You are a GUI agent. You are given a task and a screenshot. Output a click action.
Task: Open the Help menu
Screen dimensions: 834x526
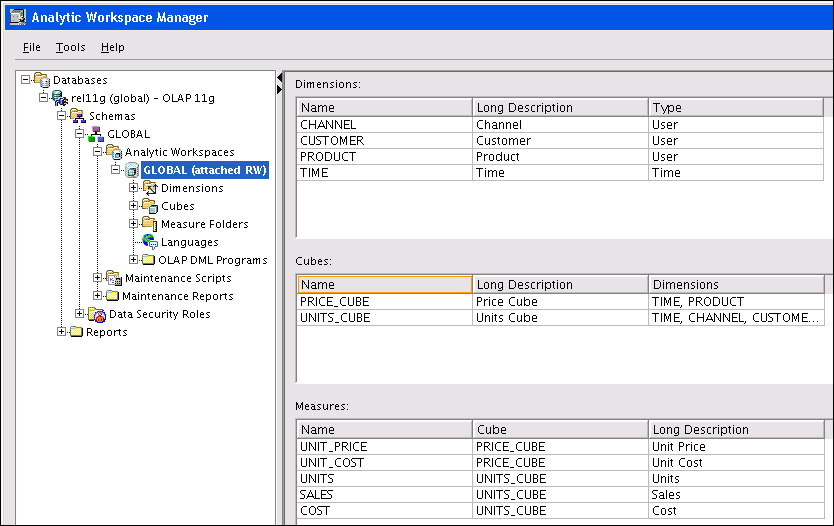click(x=112, y=47)
